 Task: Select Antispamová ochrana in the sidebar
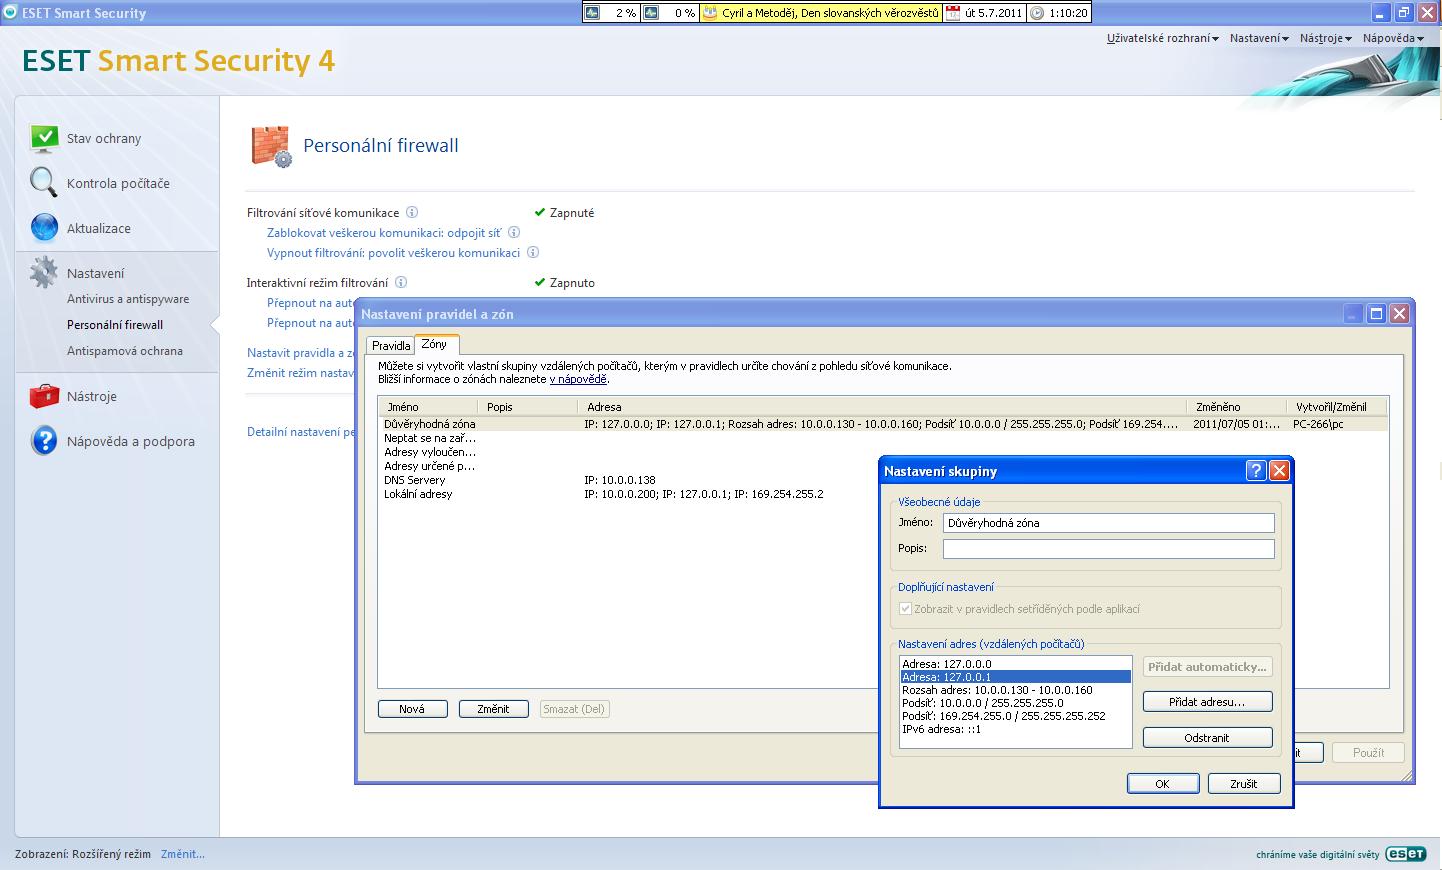point(125,351)
